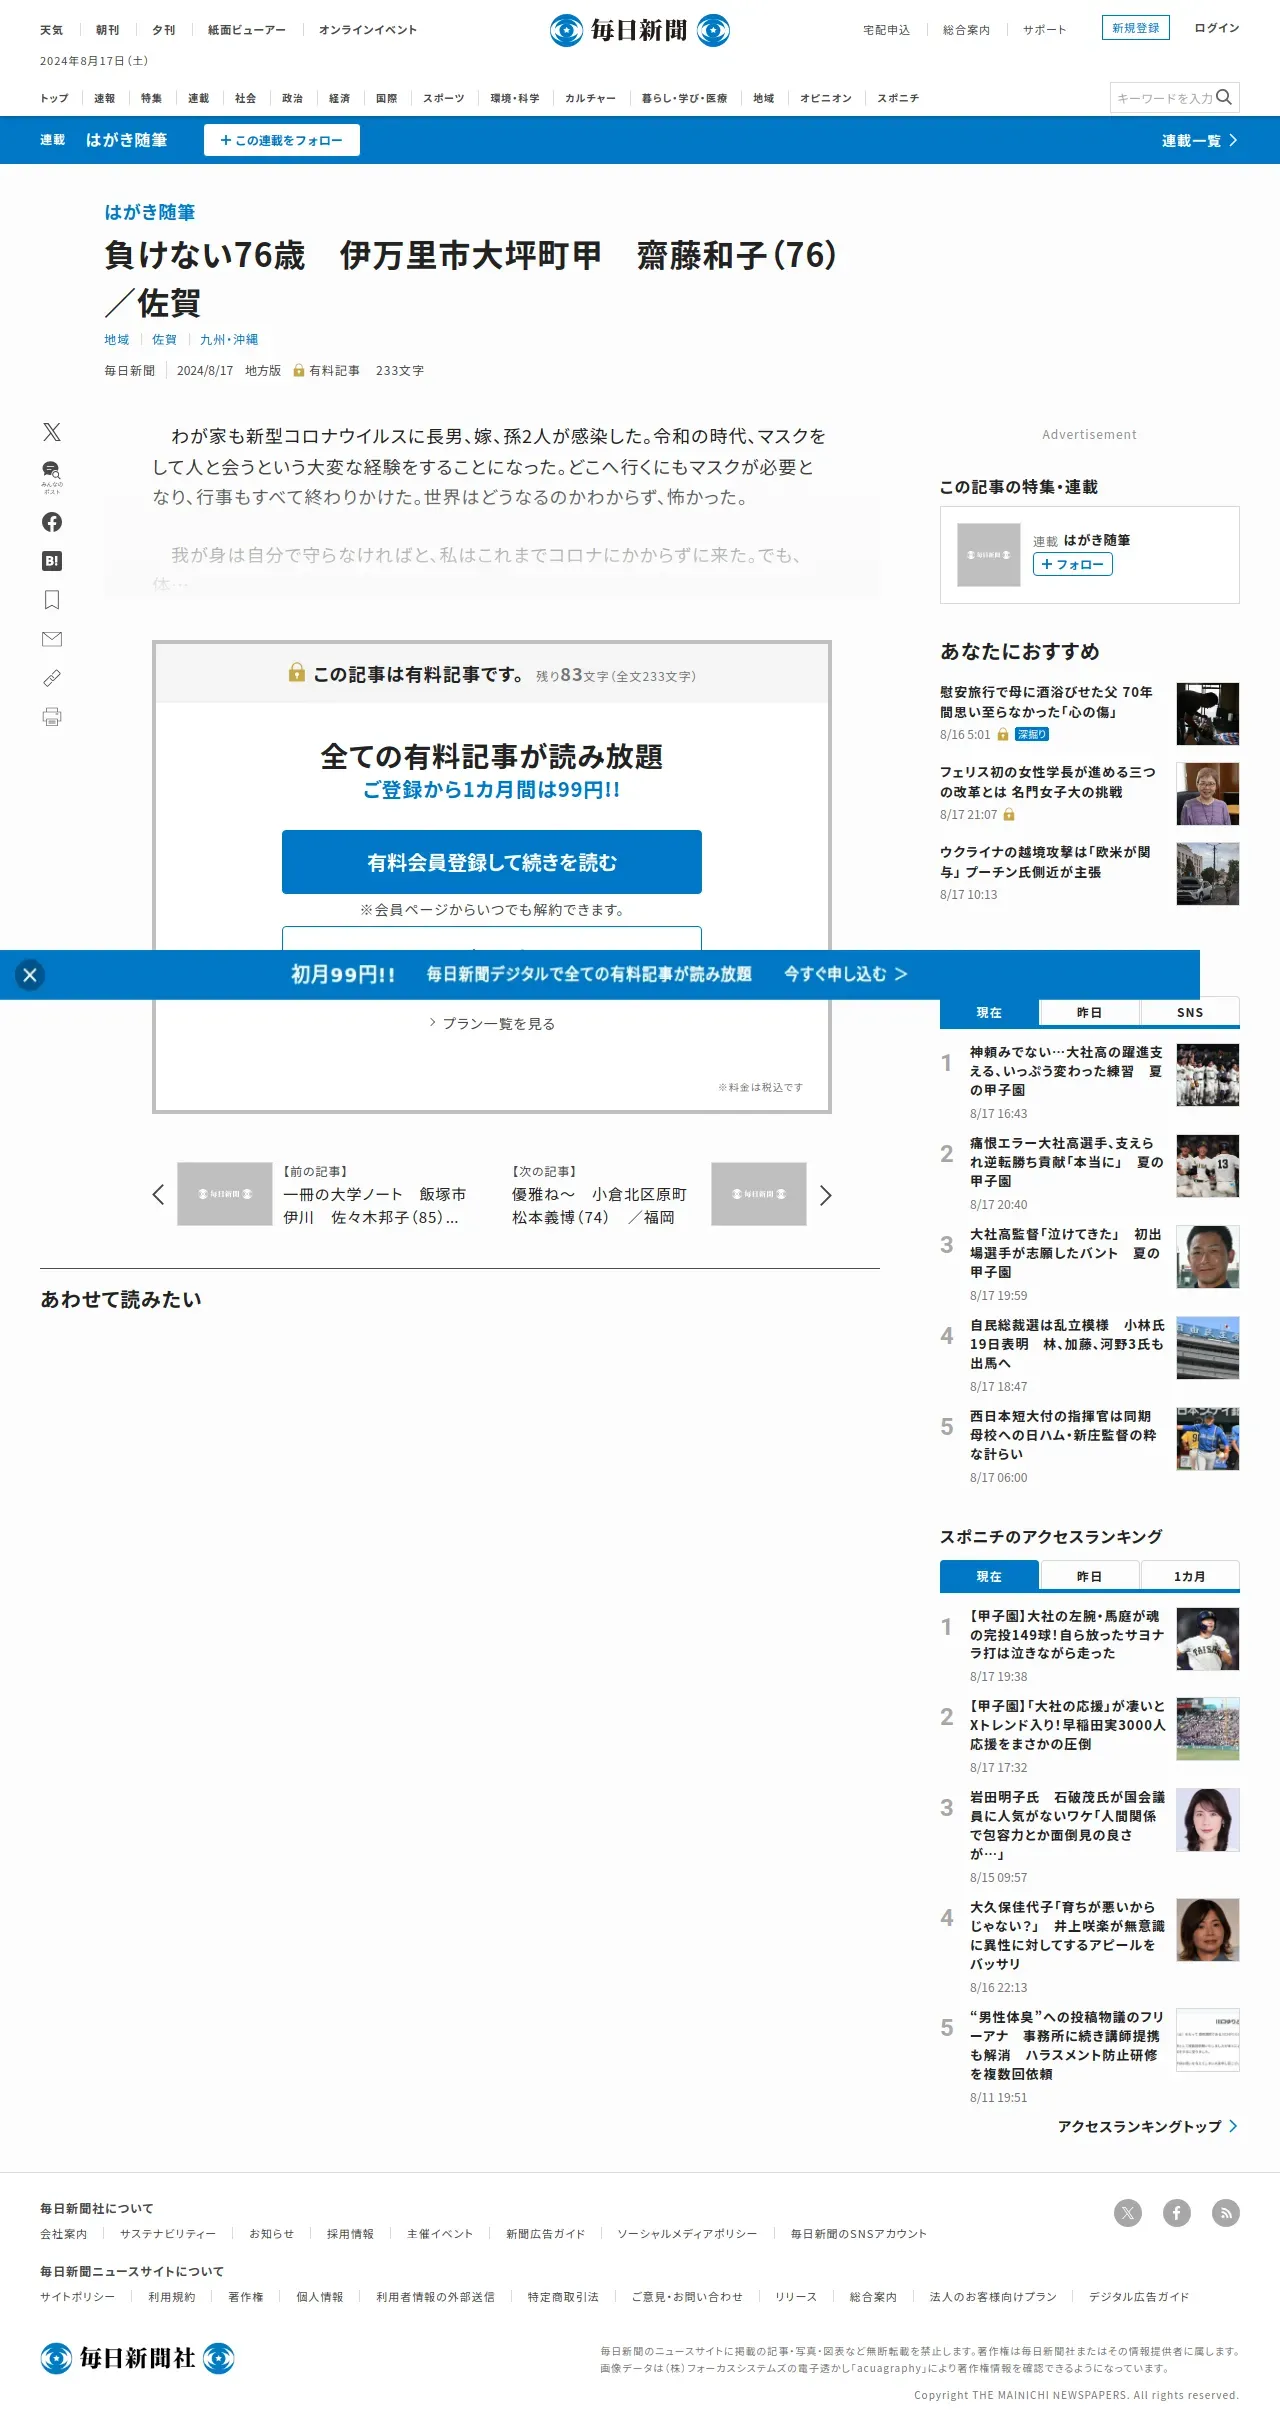
Task: Open オピニオン navigation item
Action: [826, 98]
